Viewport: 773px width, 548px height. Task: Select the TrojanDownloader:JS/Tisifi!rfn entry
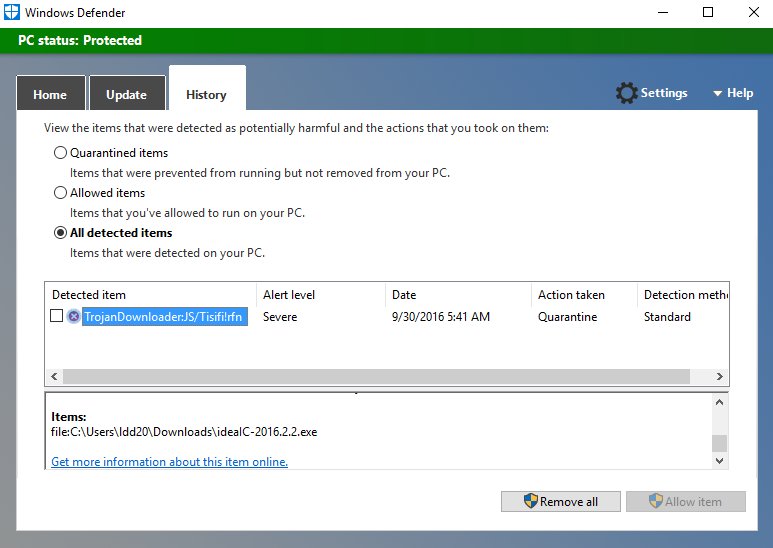point(165,316)
